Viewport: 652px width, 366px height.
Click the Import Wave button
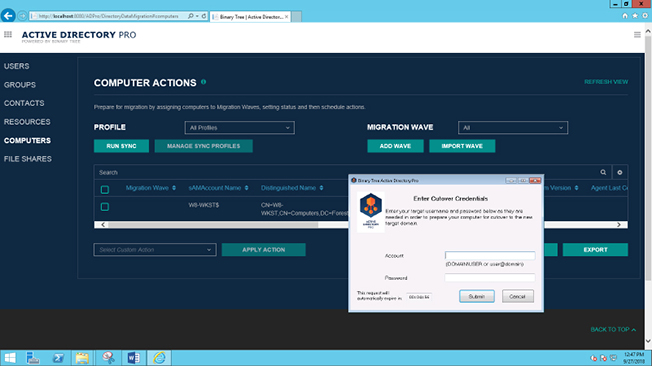point(462,146)
